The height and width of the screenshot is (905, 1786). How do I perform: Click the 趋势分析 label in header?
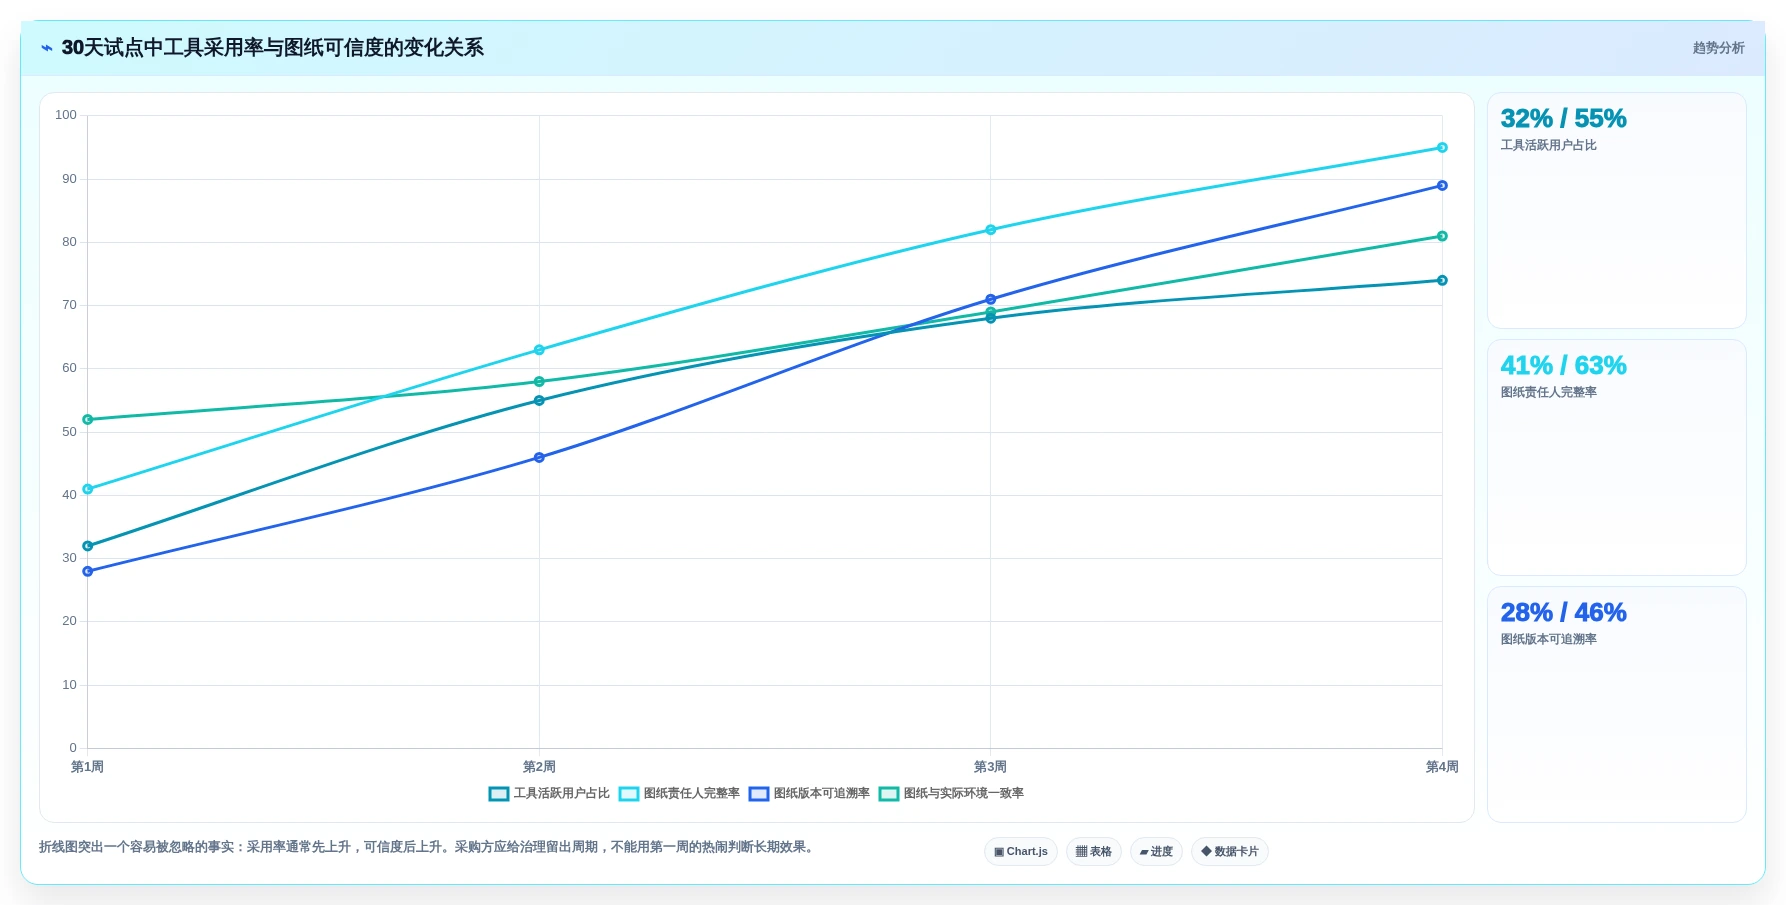click(1718, 48)
